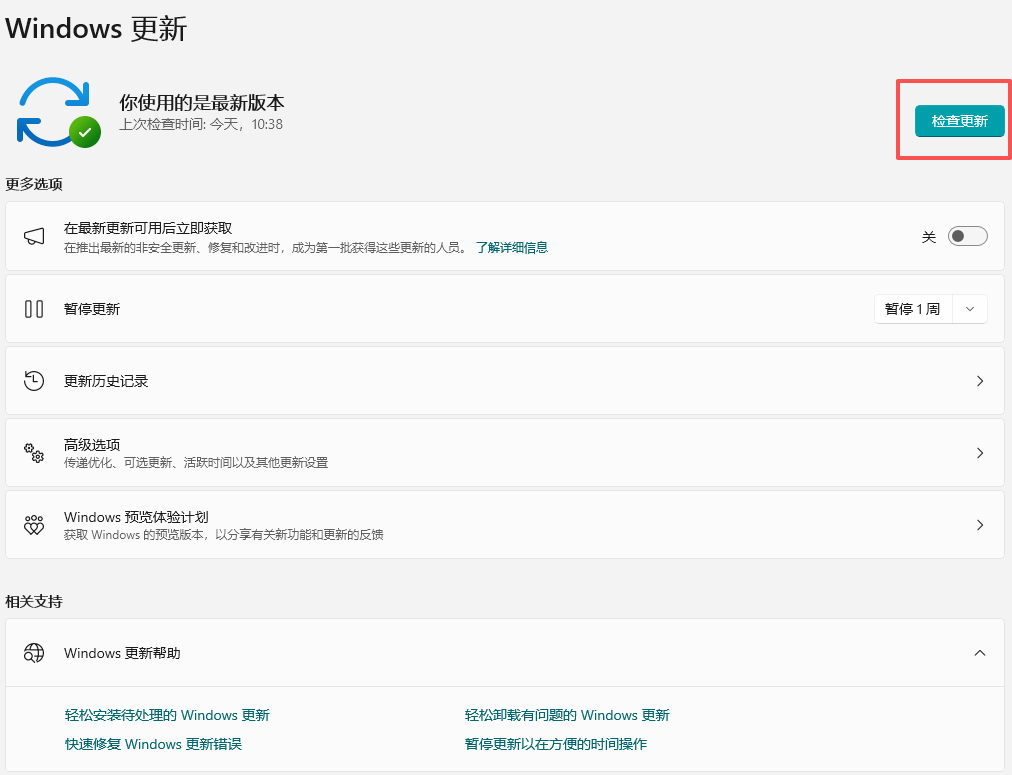
Task: Click the gear icon beside 高级选项
Action: pos(34,452)
